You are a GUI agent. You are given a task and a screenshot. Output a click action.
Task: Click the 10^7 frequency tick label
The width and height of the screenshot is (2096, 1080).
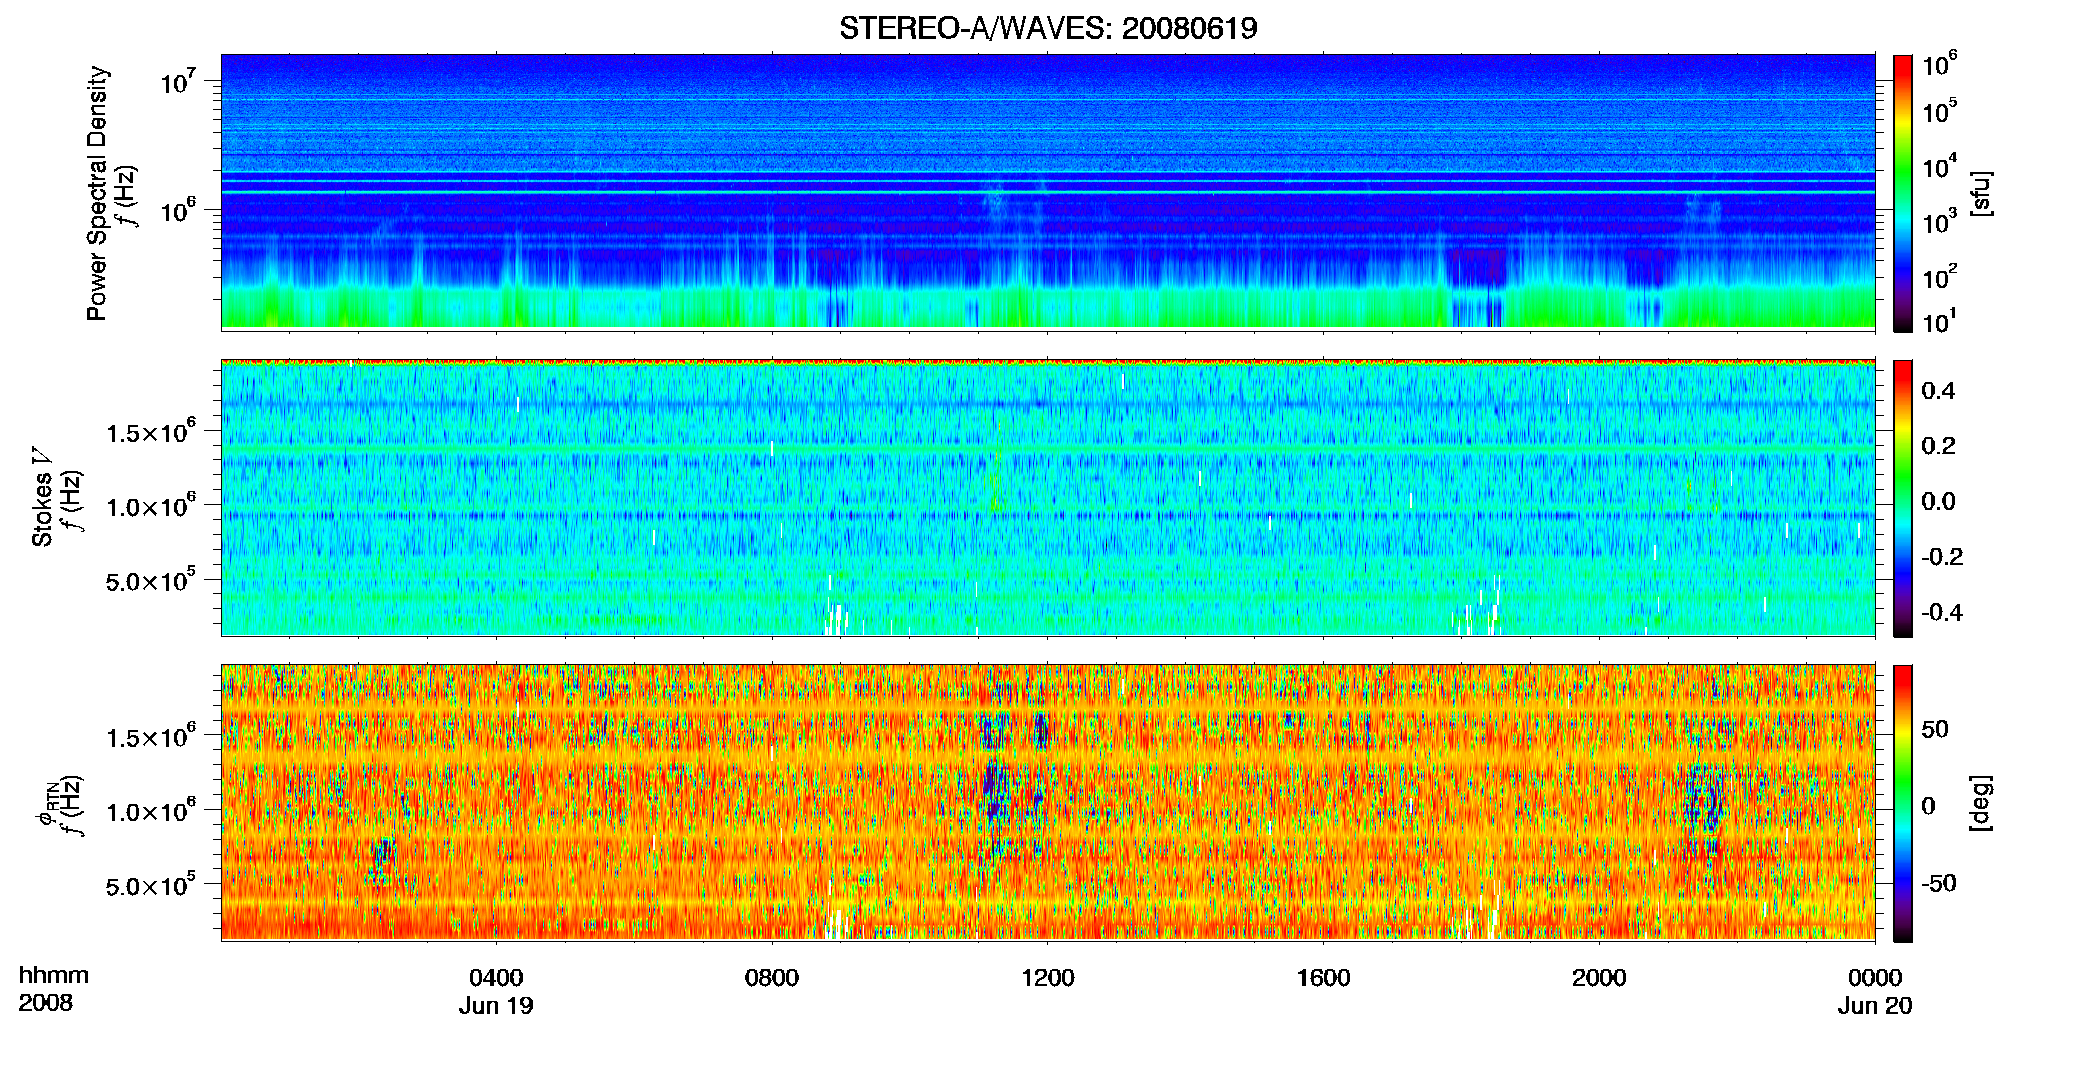179,81
